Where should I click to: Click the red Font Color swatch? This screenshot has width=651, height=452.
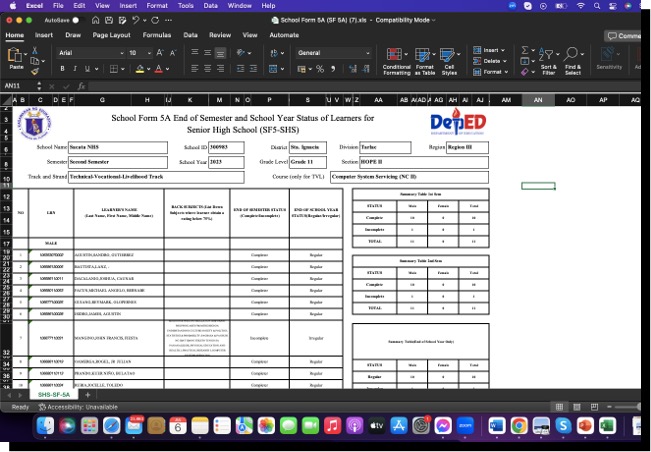pyautogui.click(x=159, y=69)
